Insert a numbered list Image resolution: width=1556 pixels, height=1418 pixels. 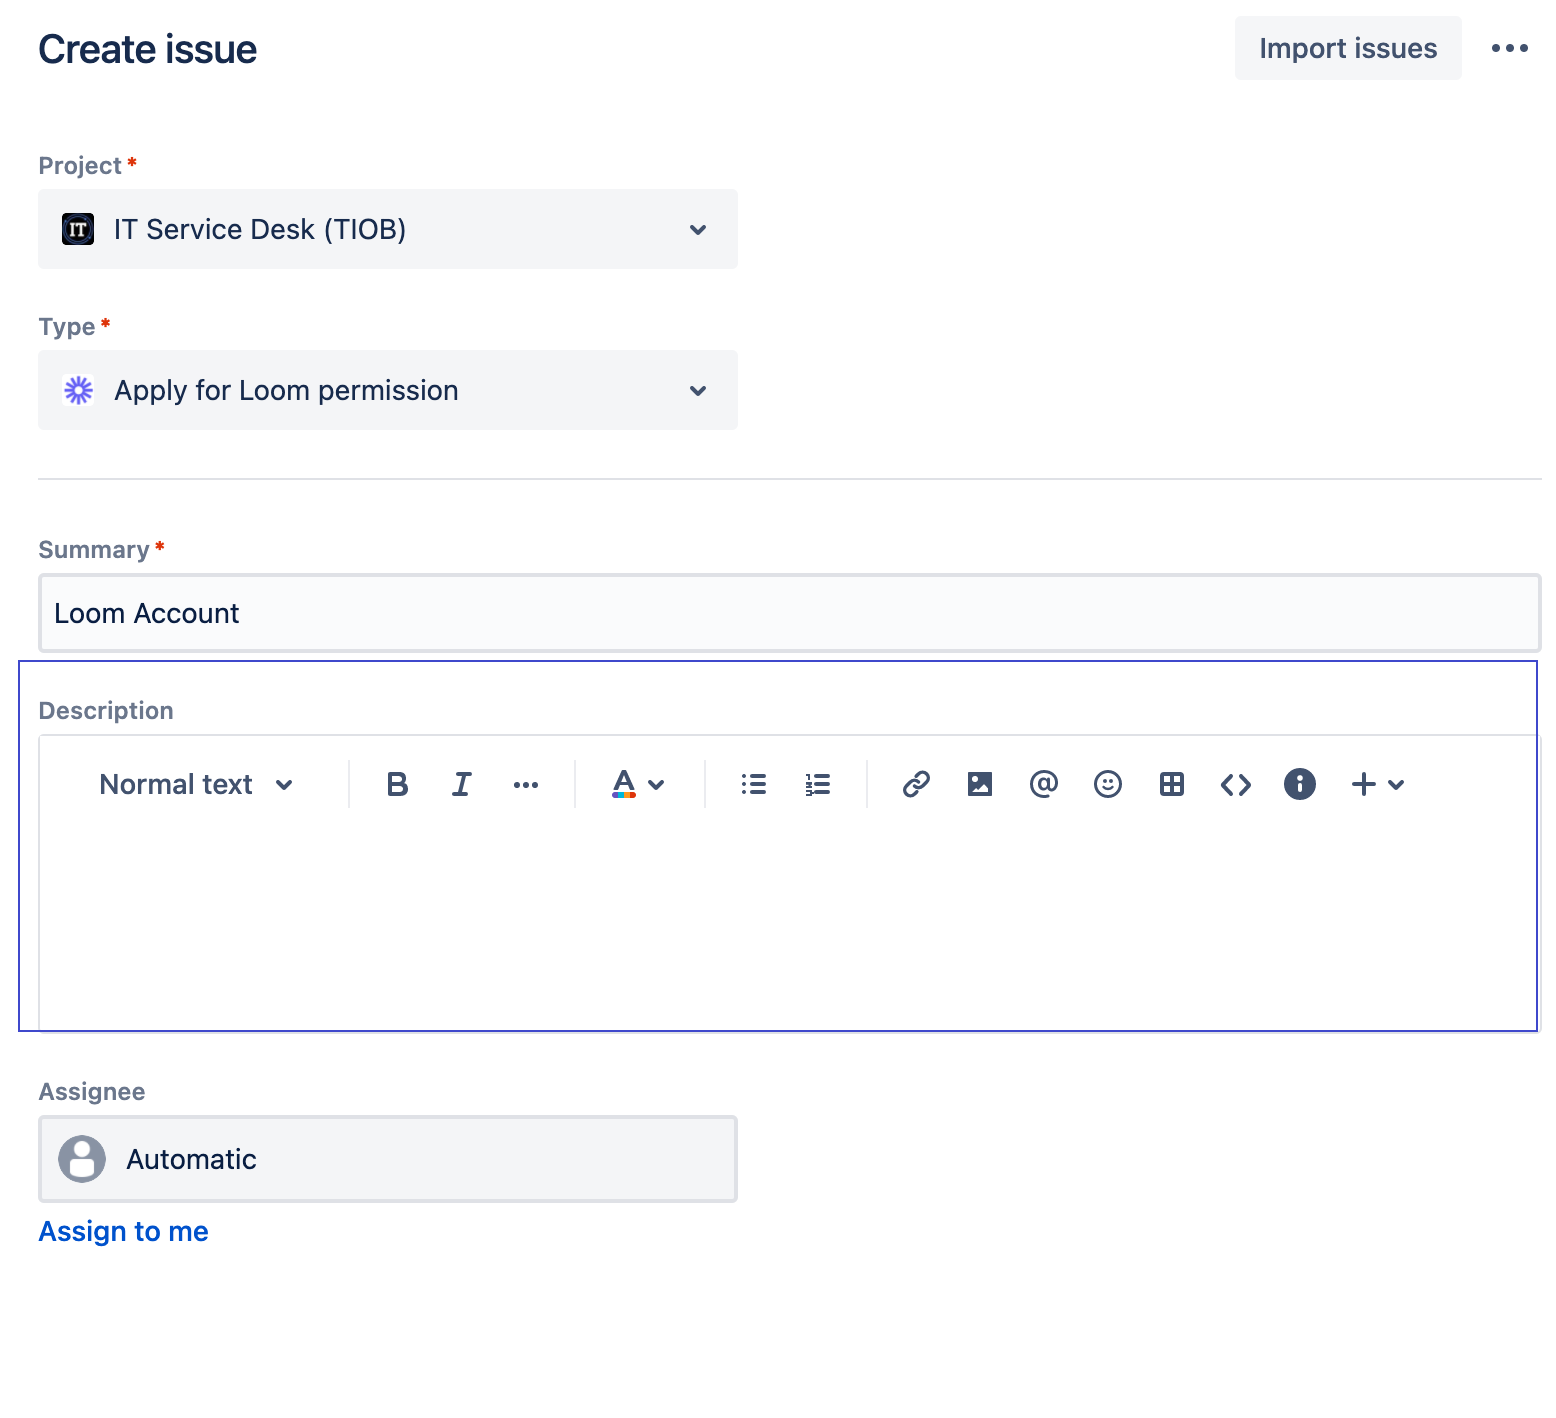(818, 784)
